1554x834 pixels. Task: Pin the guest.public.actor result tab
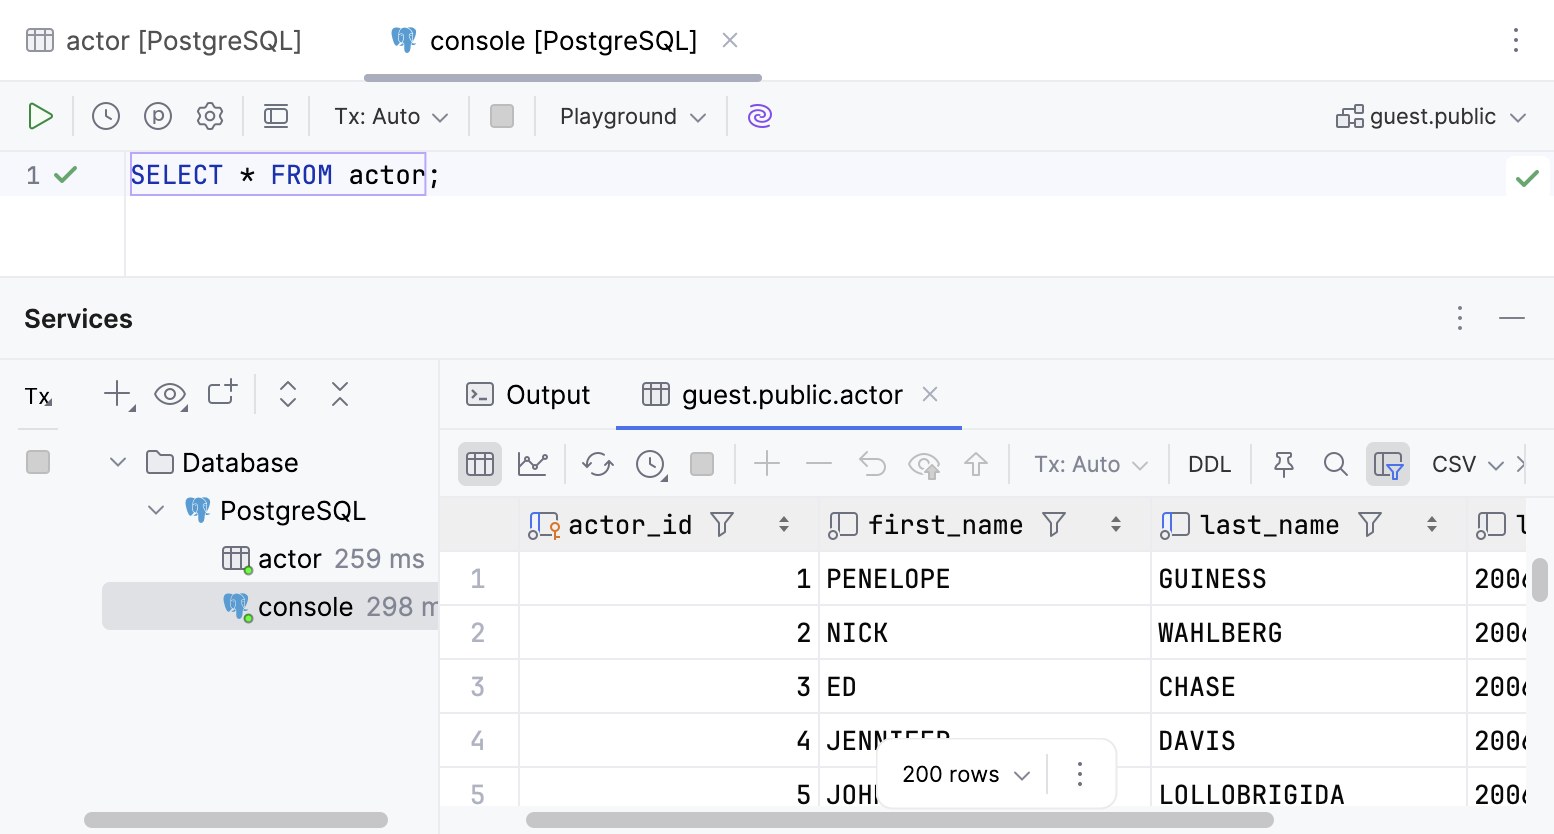coord(1283,463)
